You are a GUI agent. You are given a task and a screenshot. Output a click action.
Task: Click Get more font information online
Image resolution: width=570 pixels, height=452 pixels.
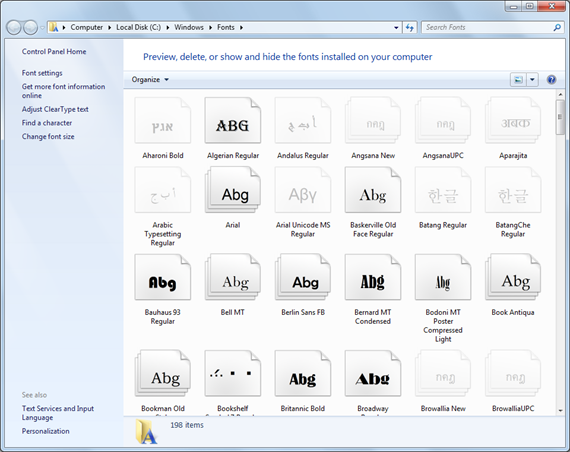click(x=63, y=91)
